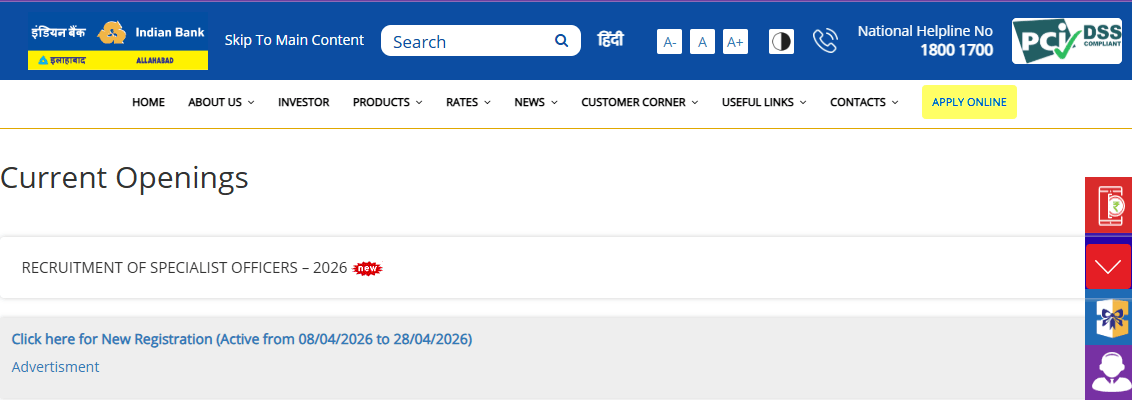Reset font size with the A button
The width and height of the screenshot is (1132, 400).
[x=702, y=42]
